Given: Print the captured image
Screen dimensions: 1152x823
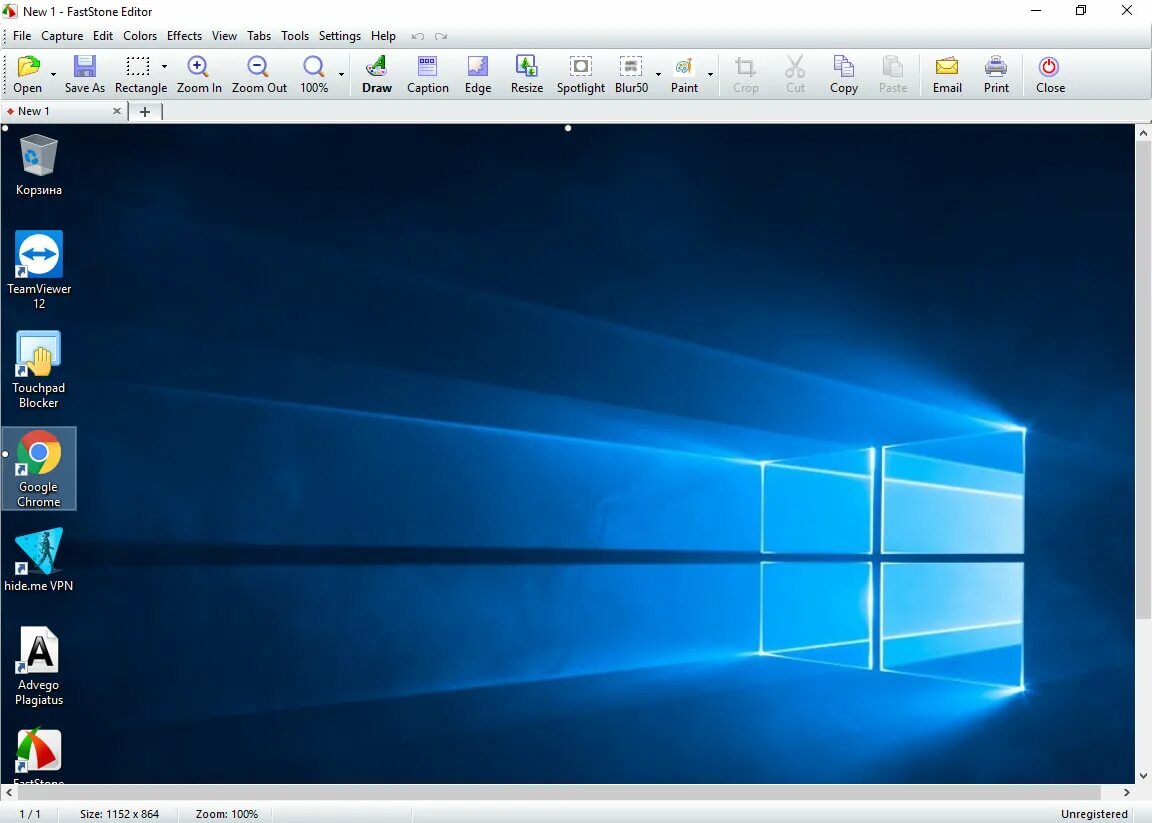Looking at the screenshot, I should tap(996, 74).
